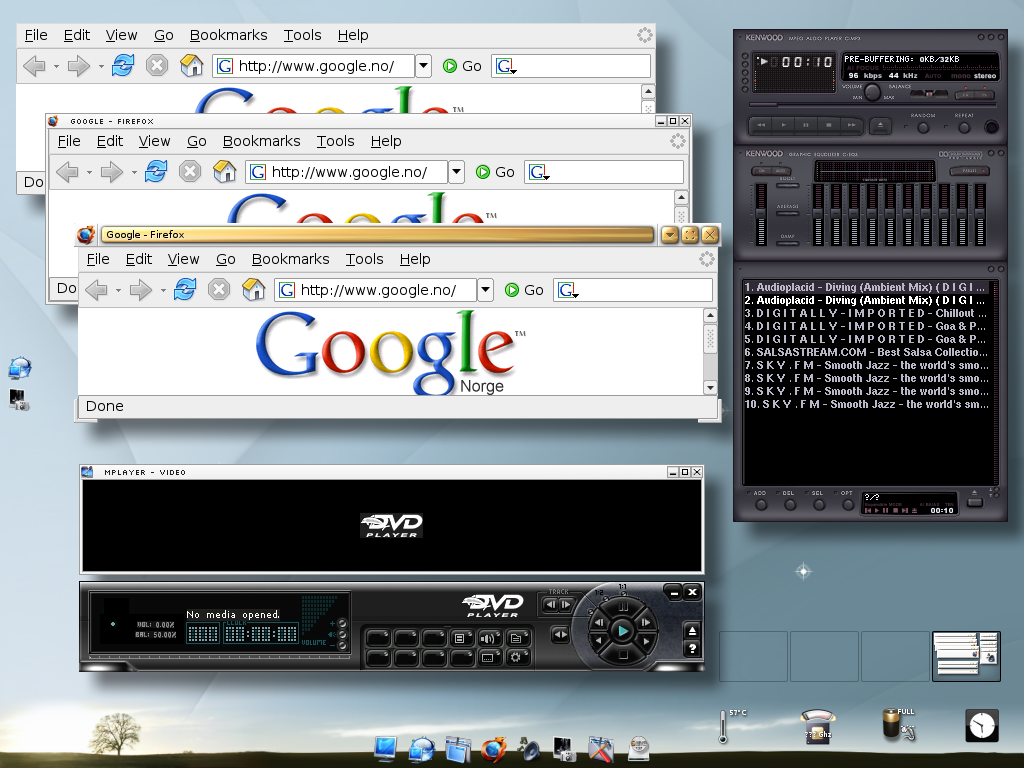Click the Kenwood seek progress bar
1024x768 pixels.
pyautogui.click(x=872, y=105)
